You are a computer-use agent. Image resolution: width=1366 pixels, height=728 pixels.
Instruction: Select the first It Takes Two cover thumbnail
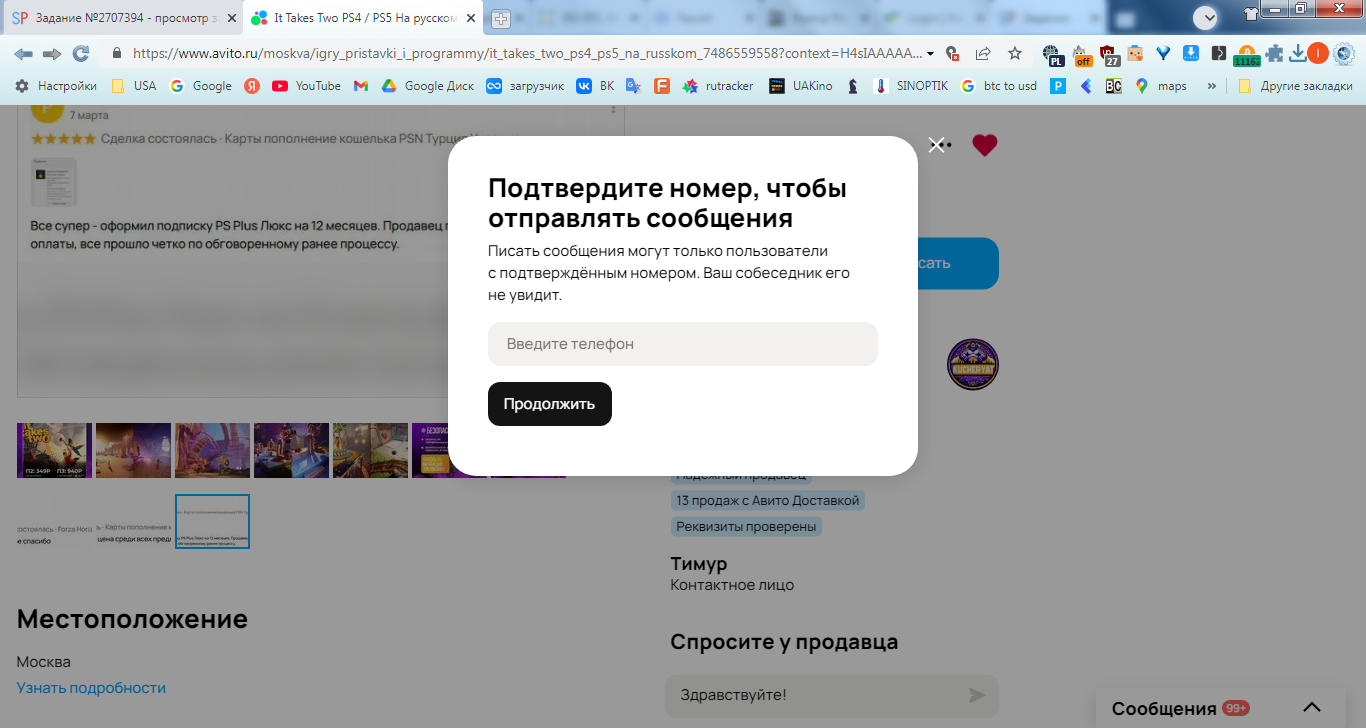(x=54, y=450)
